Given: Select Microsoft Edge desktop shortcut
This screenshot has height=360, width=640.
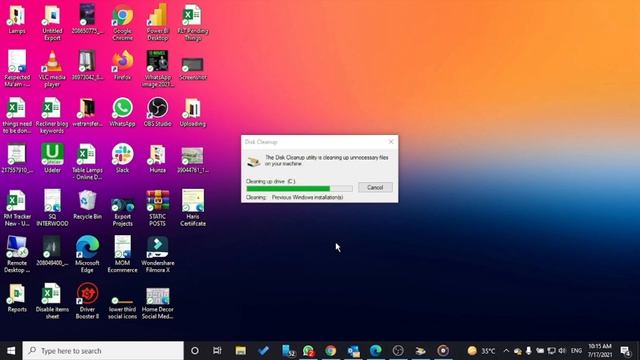Looking at the screenshot, I should (87, 254).
